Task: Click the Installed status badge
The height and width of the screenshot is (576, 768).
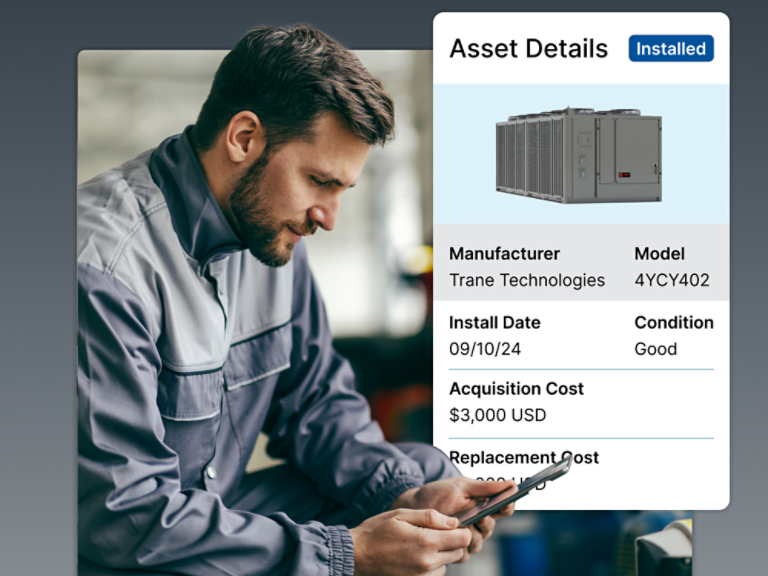Action: click(x=671, y=48)
